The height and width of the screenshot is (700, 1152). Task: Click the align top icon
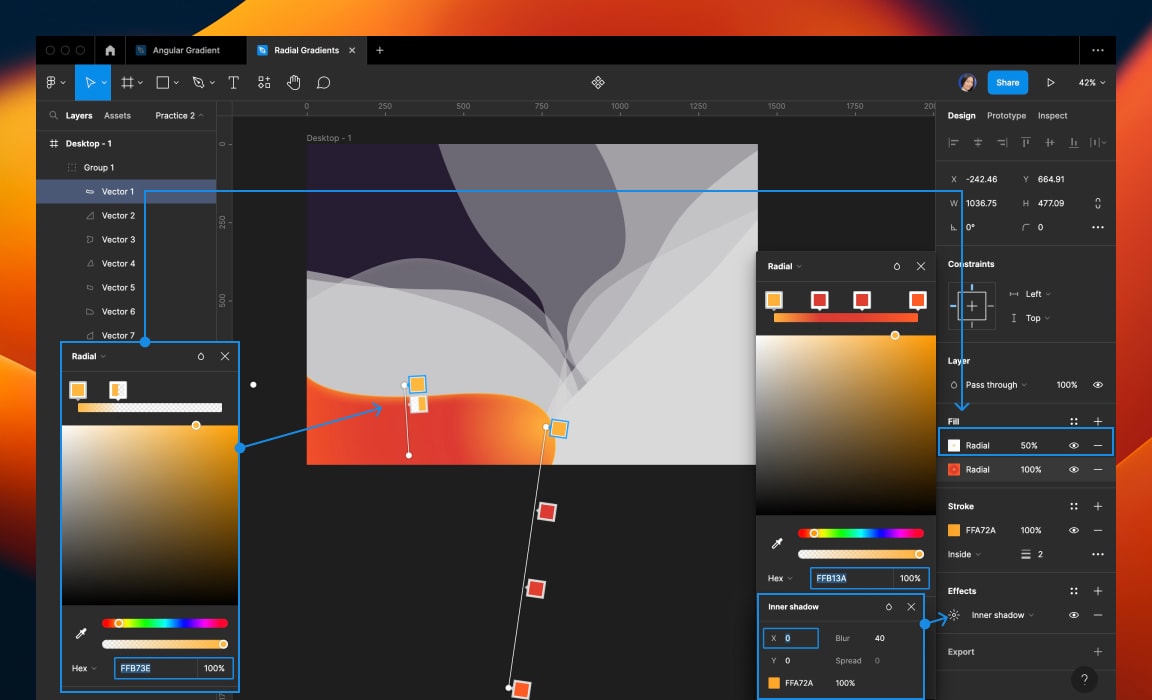pyautogui.click(x=1026, y=142)
